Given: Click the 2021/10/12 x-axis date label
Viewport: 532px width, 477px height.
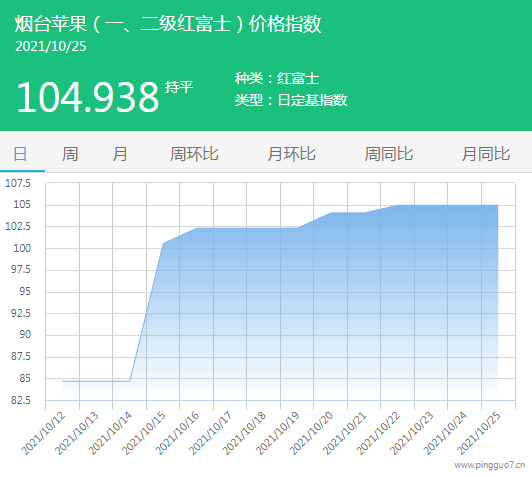Looking at the screenshot, I should point(43,433).
